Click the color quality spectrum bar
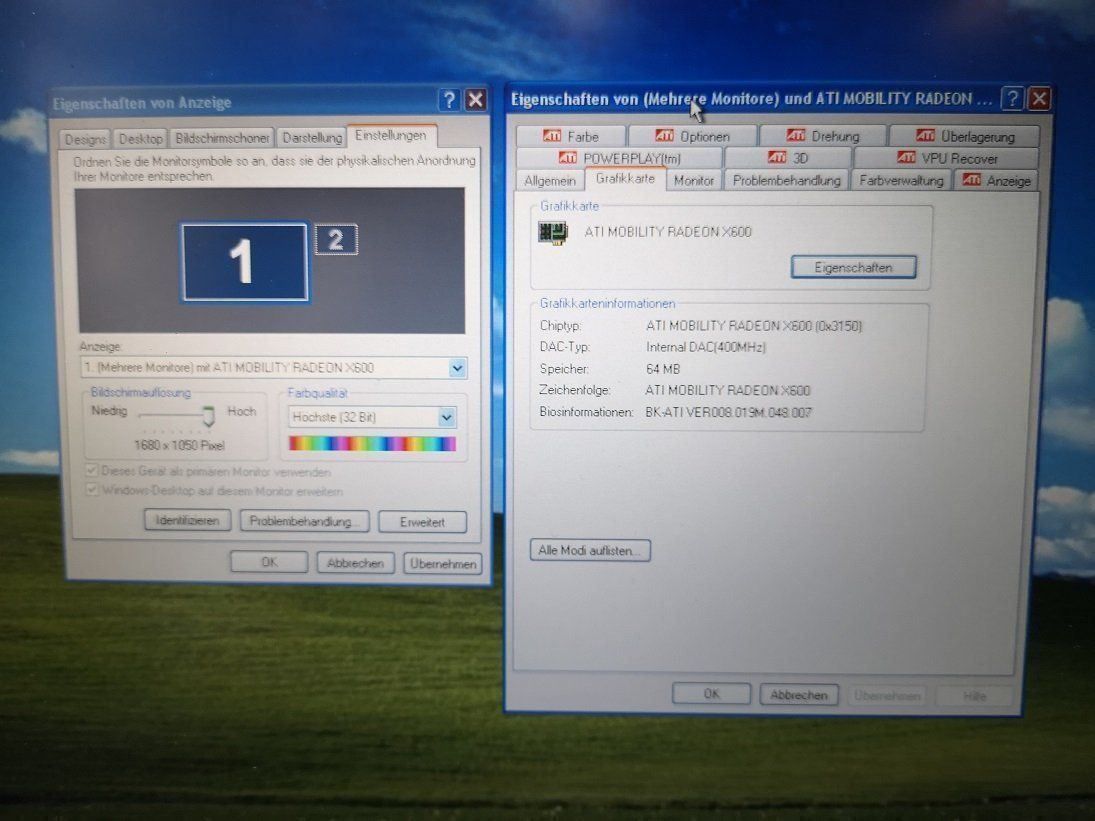Viewport: 1095px width, 821px height. click(372, 444)
